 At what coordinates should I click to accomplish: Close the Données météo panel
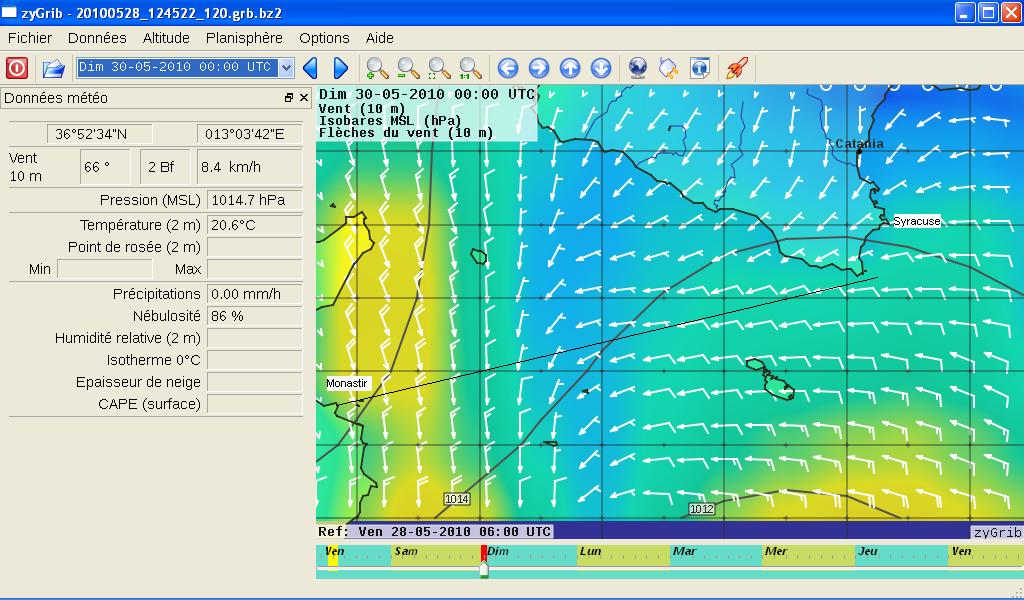tap(304, 98)
